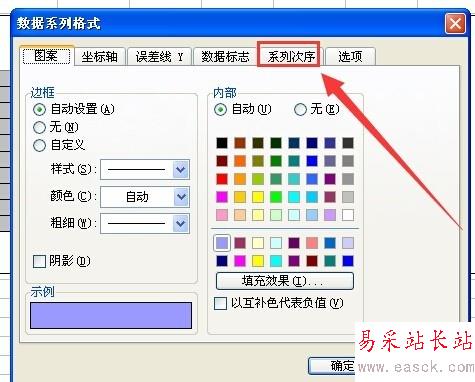Pick the bright red swatch in third row

(222, 179)
